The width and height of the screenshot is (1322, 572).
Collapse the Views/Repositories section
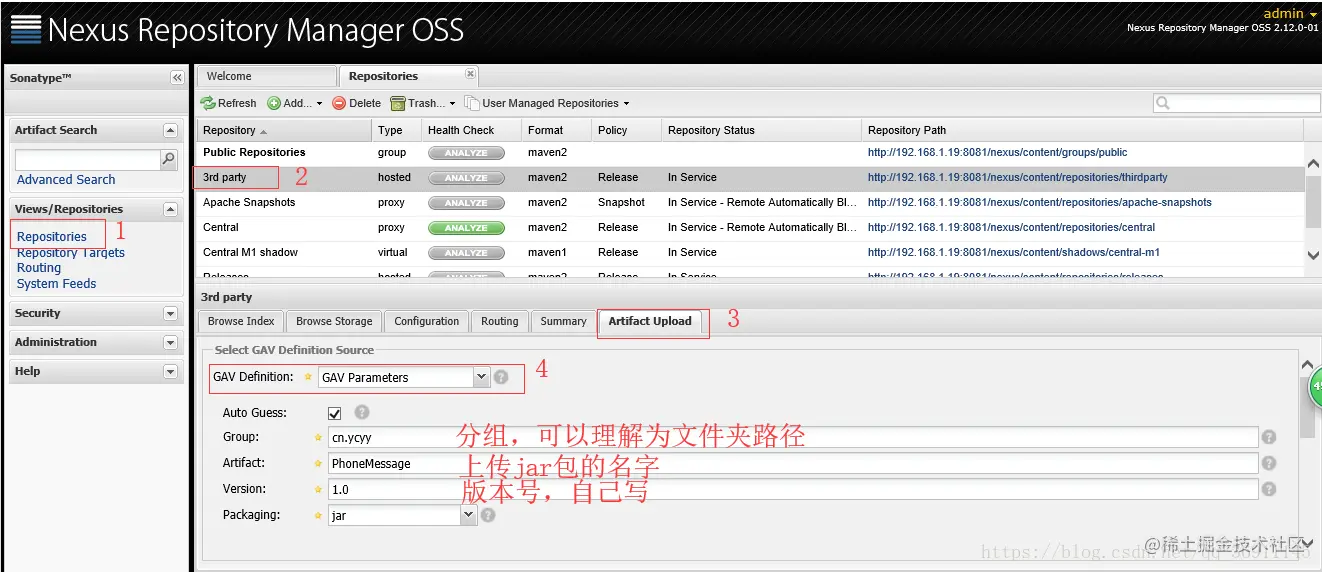170,209
